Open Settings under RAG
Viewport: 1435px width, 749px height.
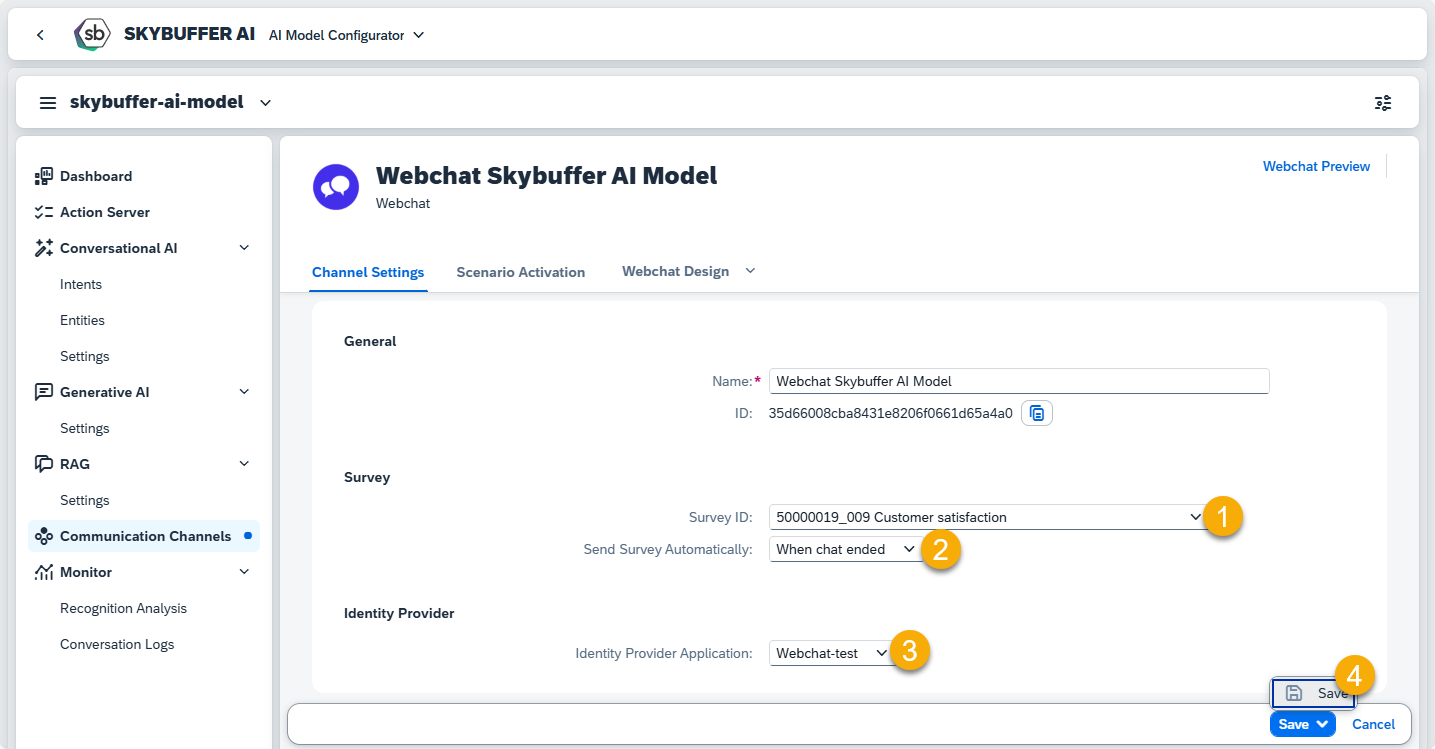pos(85,500)
